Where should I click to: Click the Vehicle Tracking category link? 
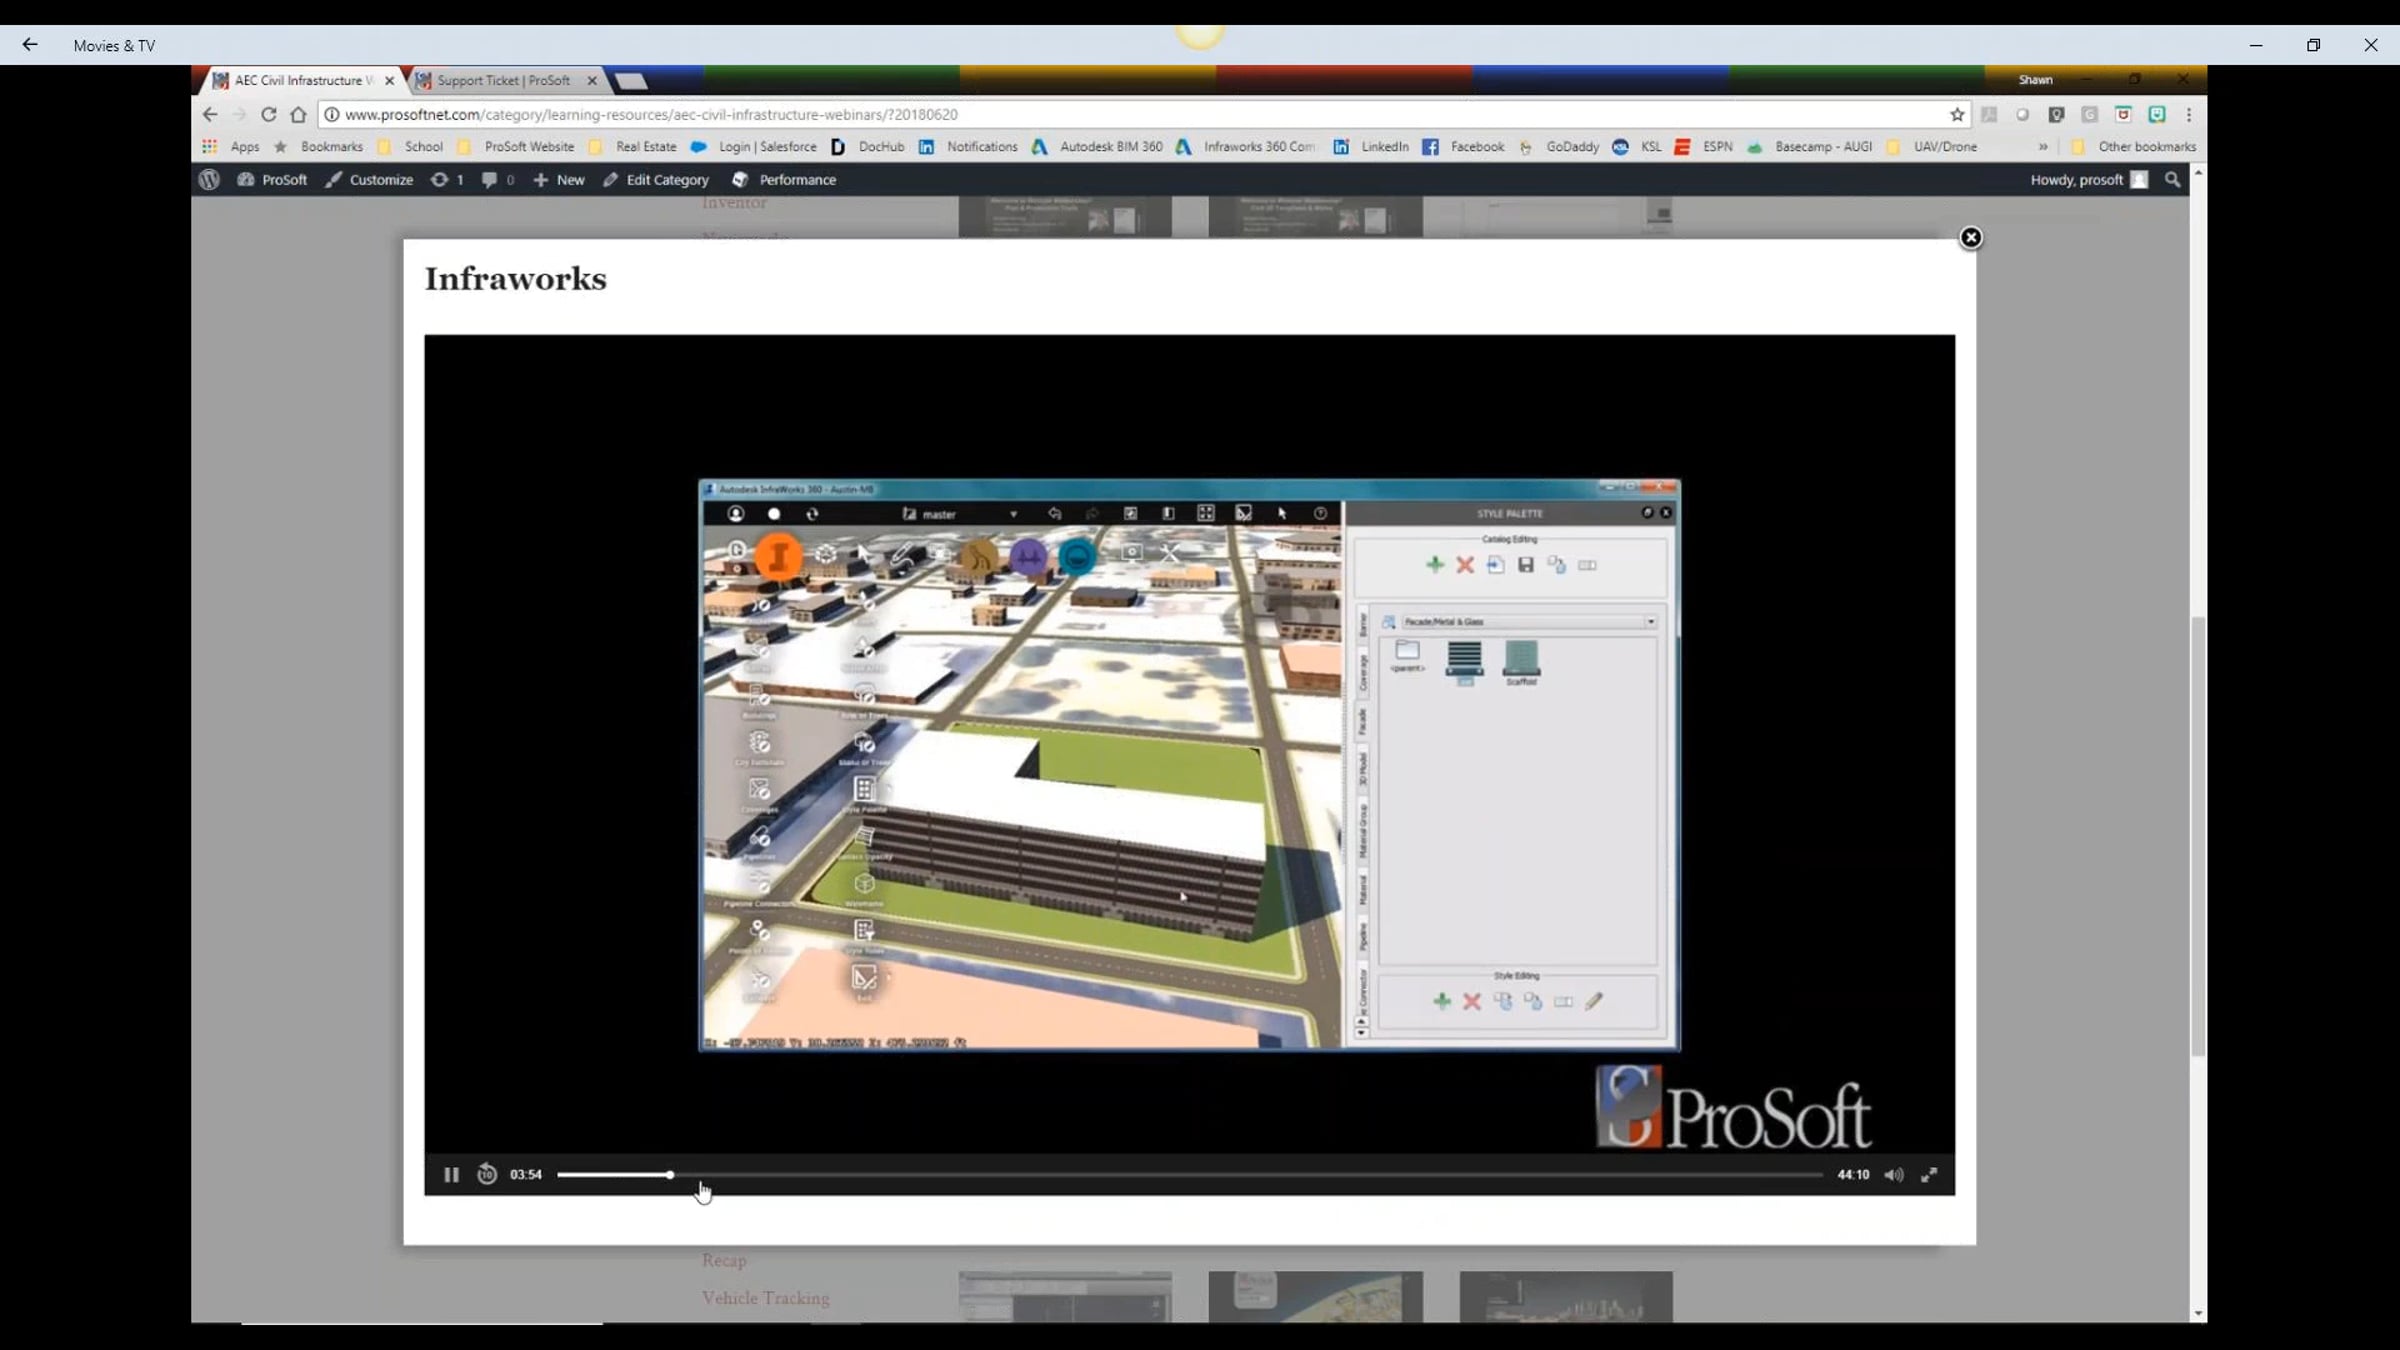(x=765, y=1298)
